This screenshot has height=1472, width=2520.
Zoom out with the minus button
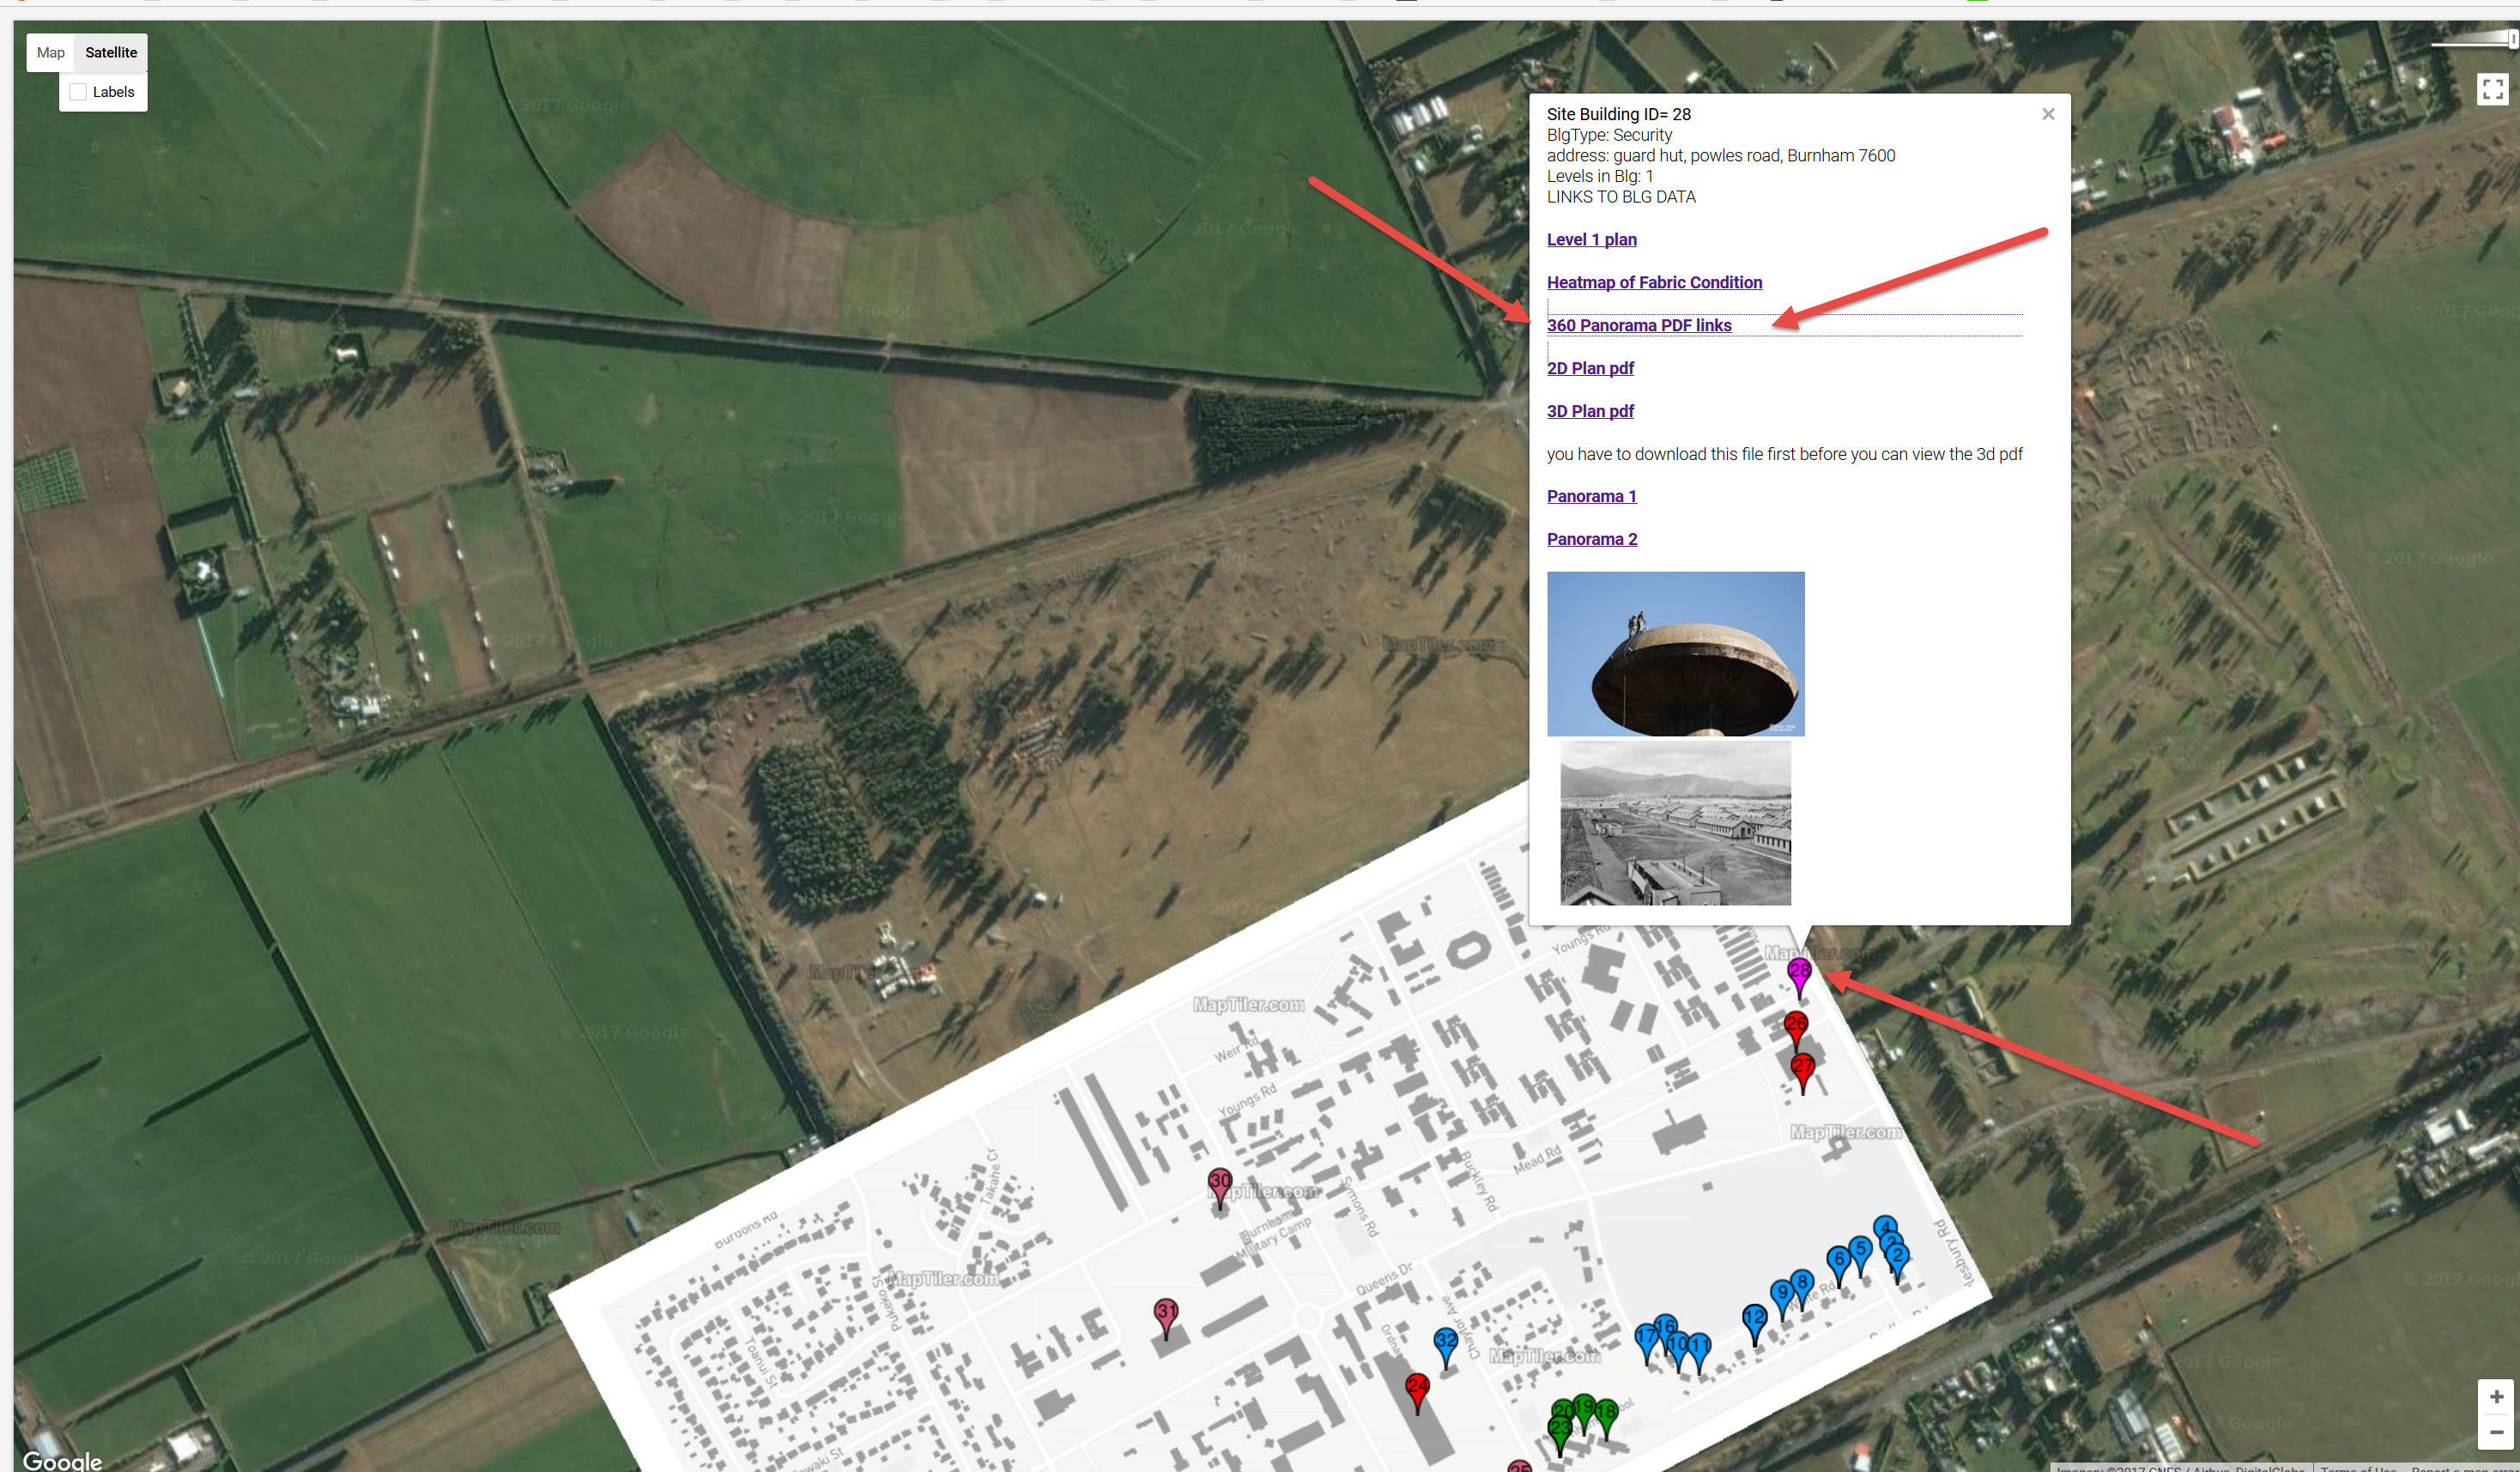pos(2496,1432)
